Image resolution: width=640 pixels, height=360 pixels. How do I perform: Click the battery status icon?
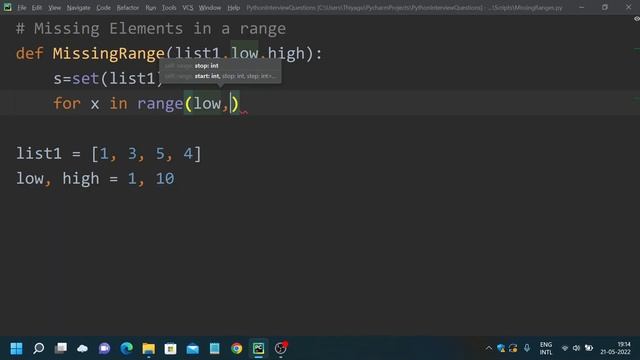[x=589, y=348]
